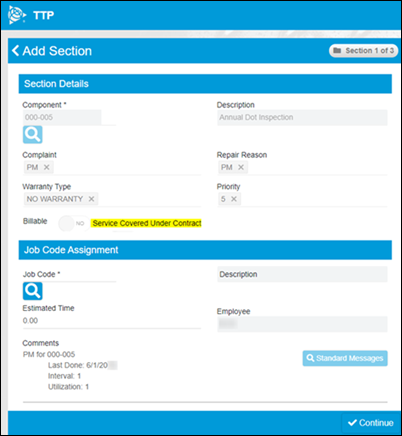This screenshot has width=402, height=436.
Task: Click the Continue button
Action: point(371,423)
